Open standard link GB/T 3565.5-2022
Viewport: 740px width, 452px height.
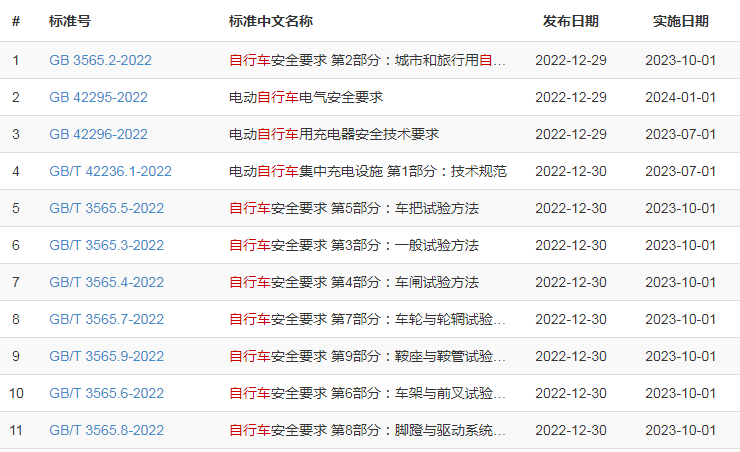(x=106, y=208)
